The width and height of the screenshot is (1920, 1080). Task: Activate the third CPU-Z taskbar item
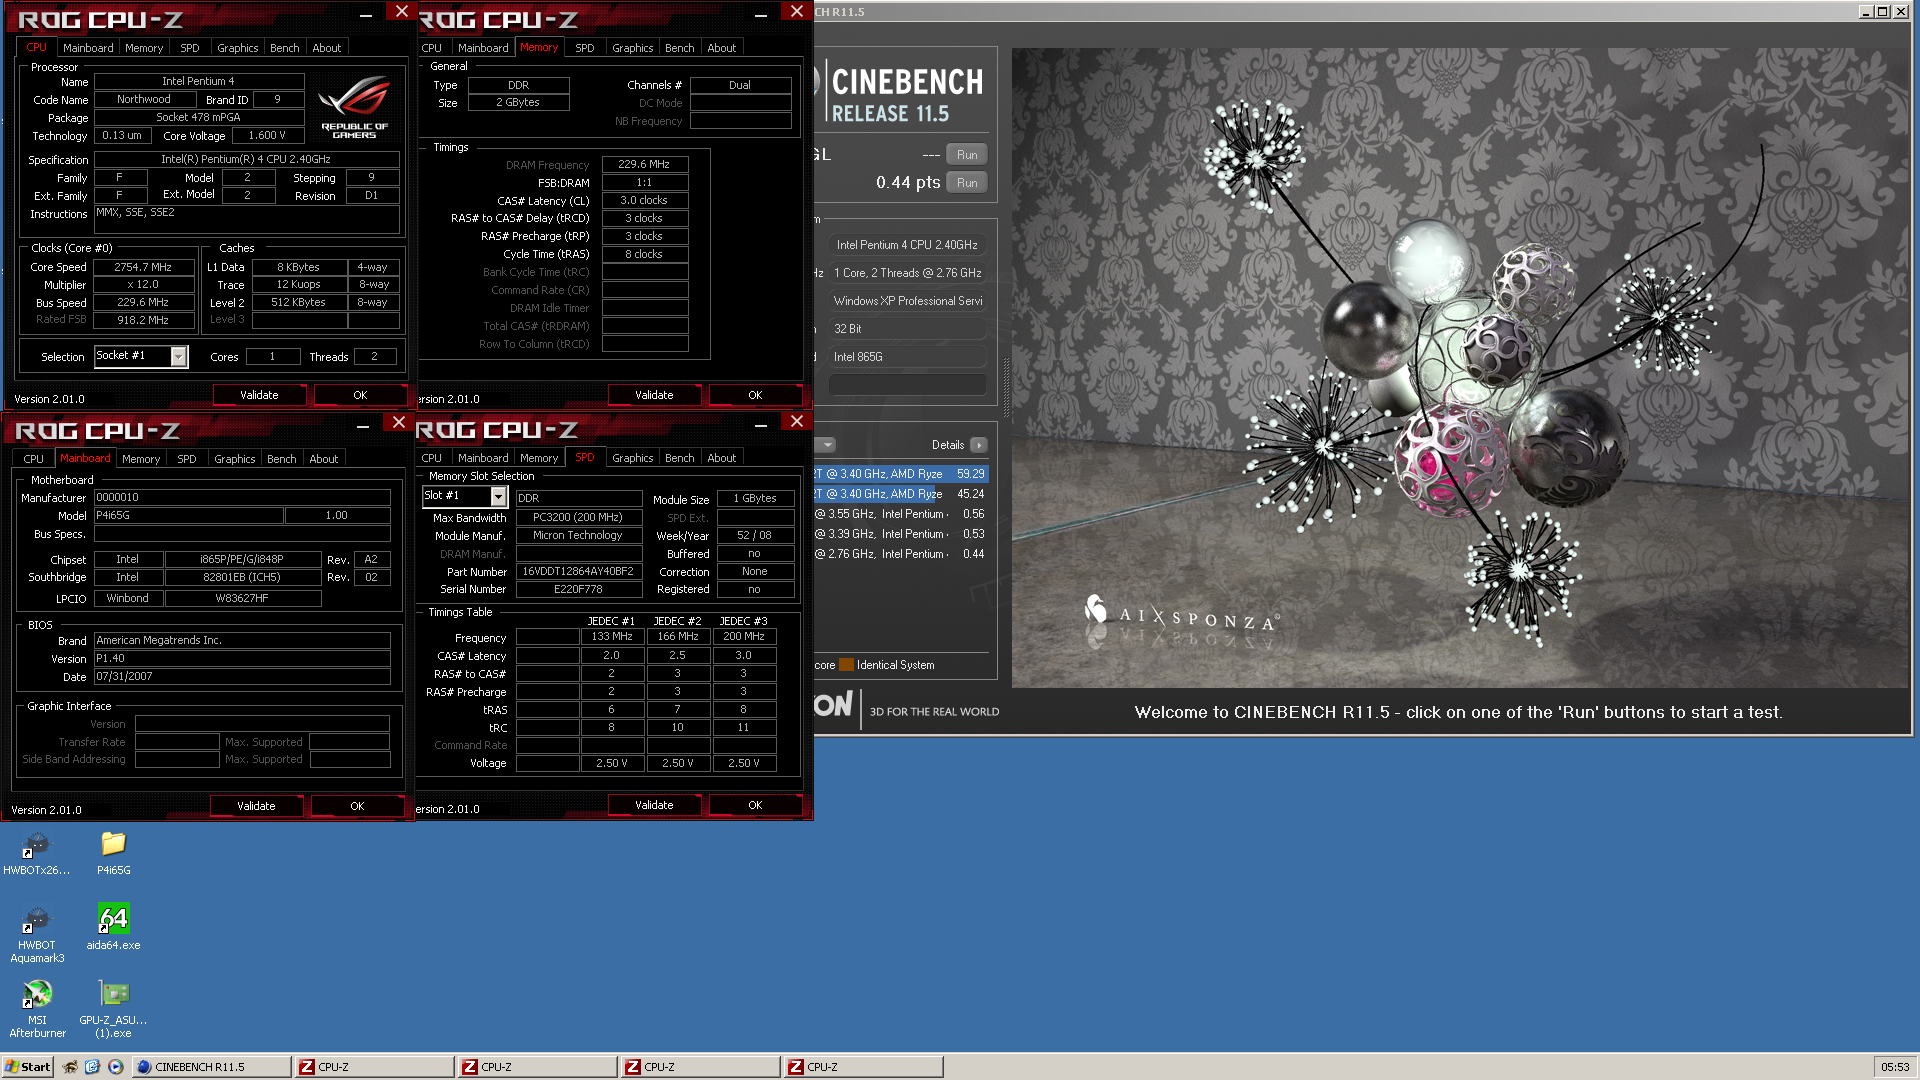(700, 1067)
